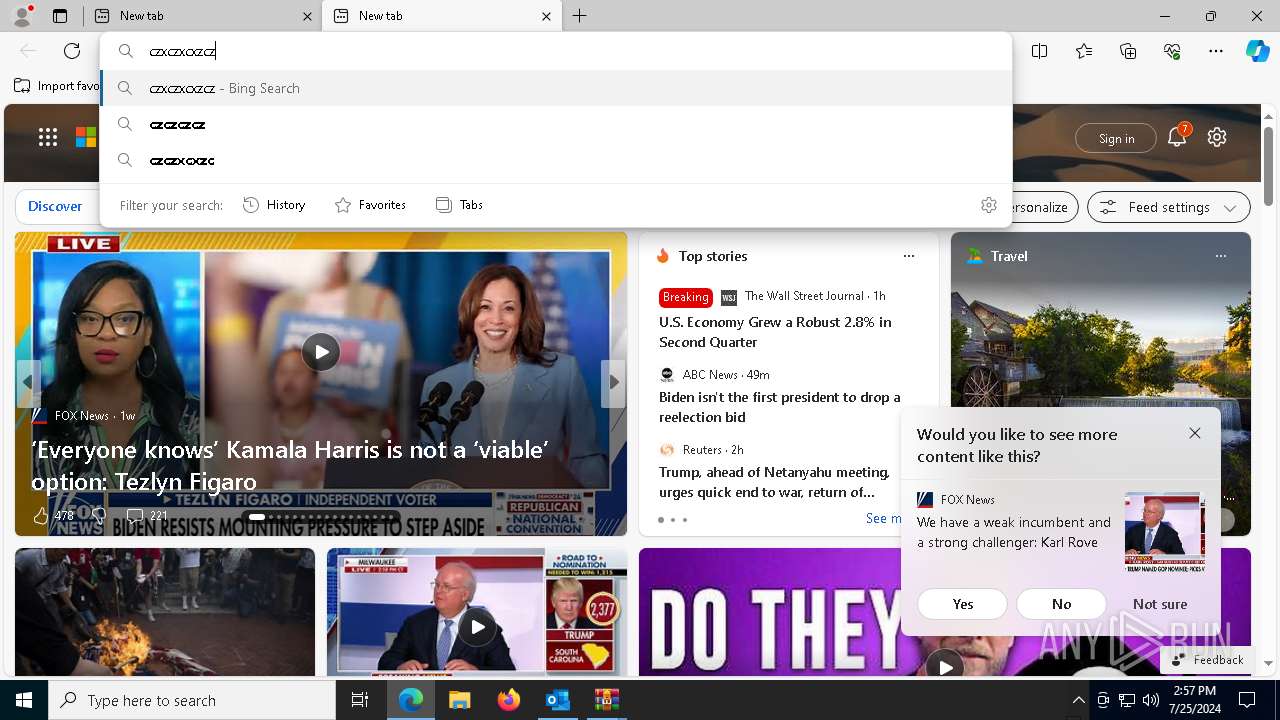Toggle split screen icon

1040,51
